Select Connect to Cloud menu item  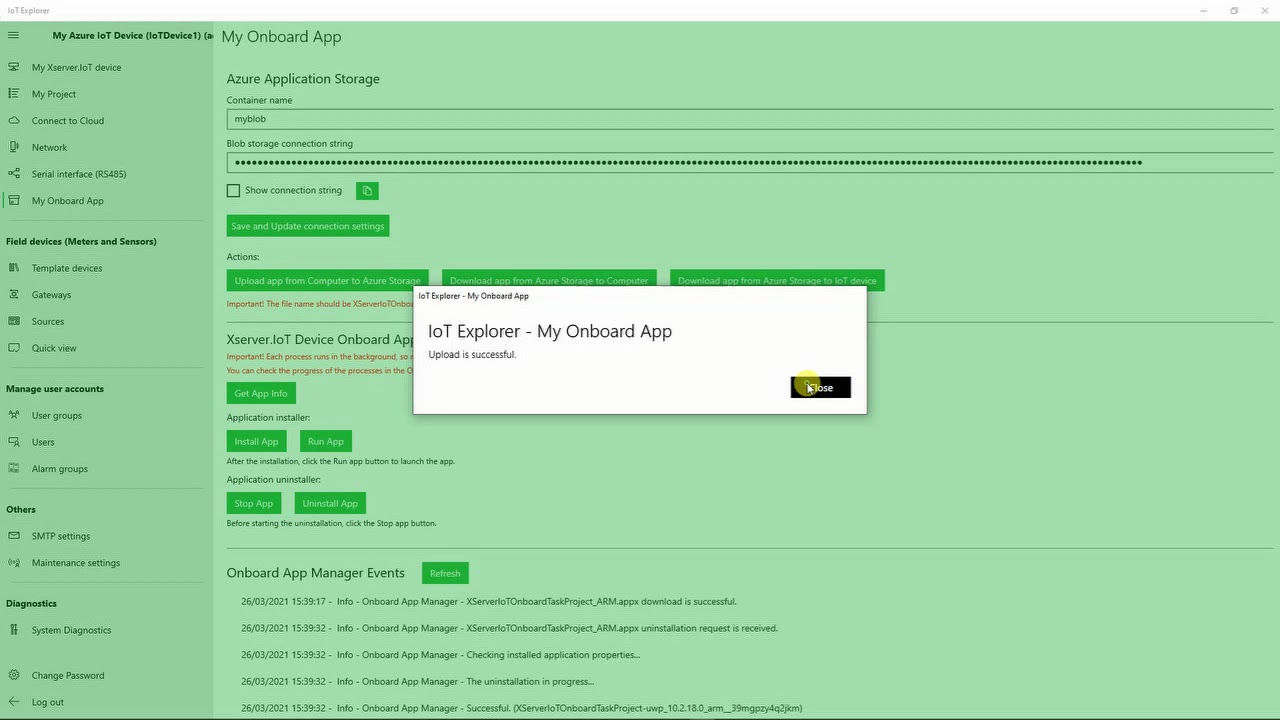[68, 120]
